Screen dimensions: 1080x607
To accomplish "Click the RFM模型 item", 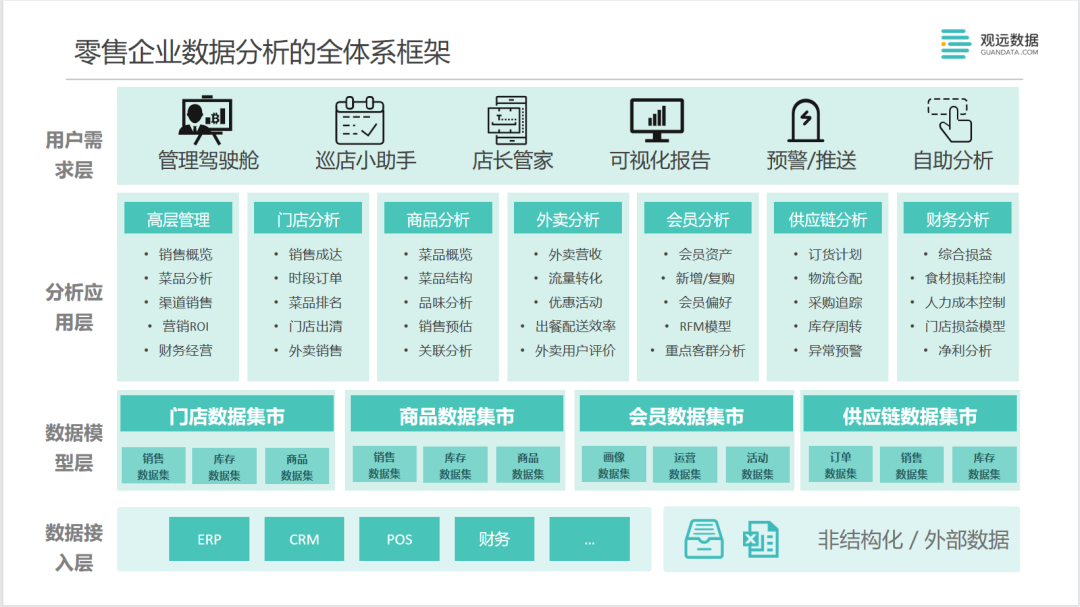I will (705, 326).
